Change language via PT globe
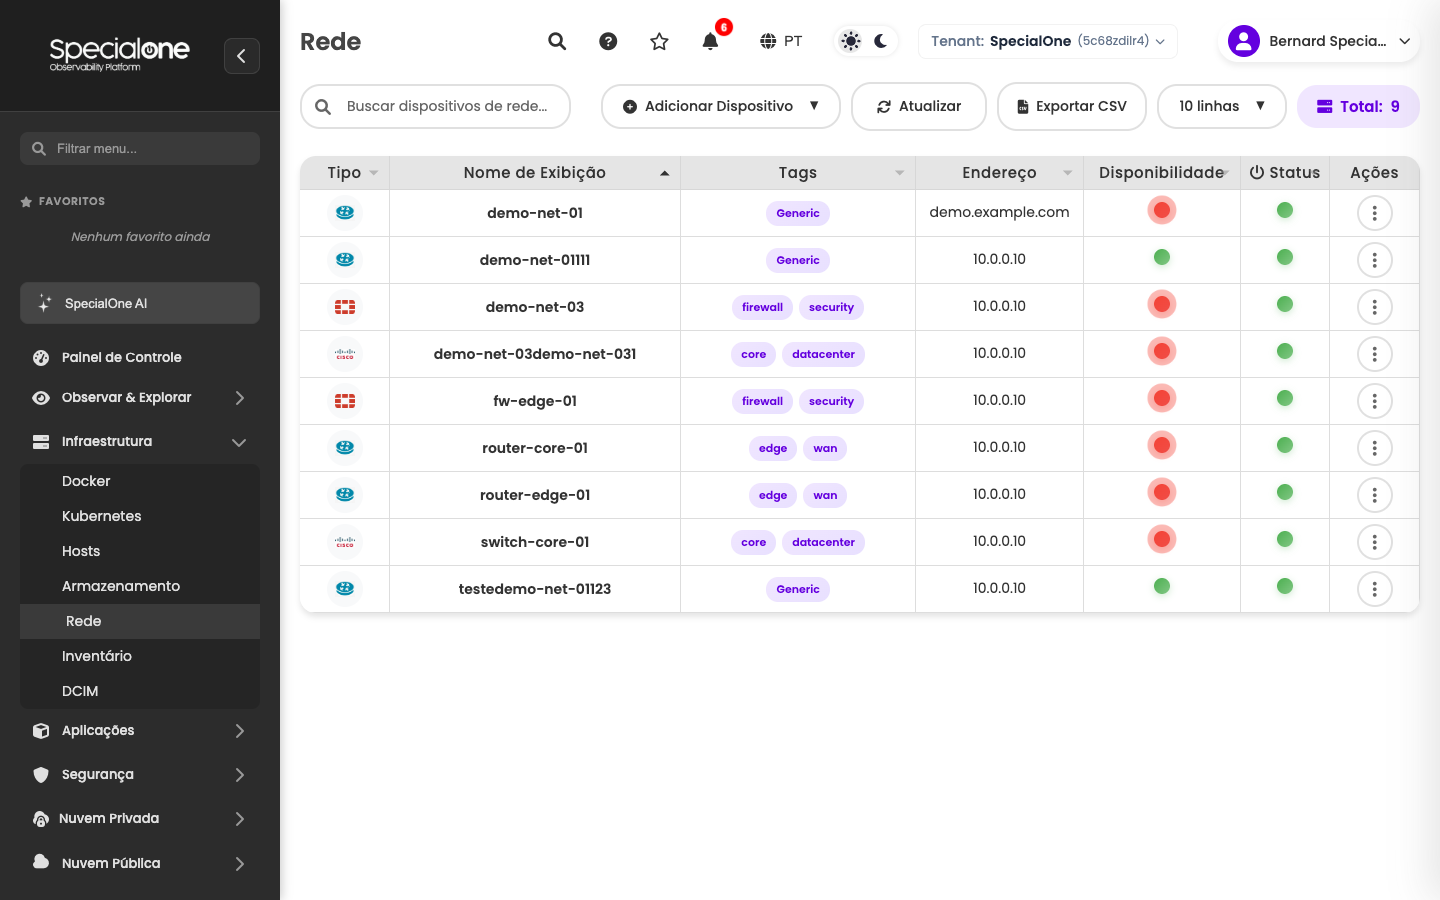The height and width of the screenshot is (900, 1440). coord(781,41)
